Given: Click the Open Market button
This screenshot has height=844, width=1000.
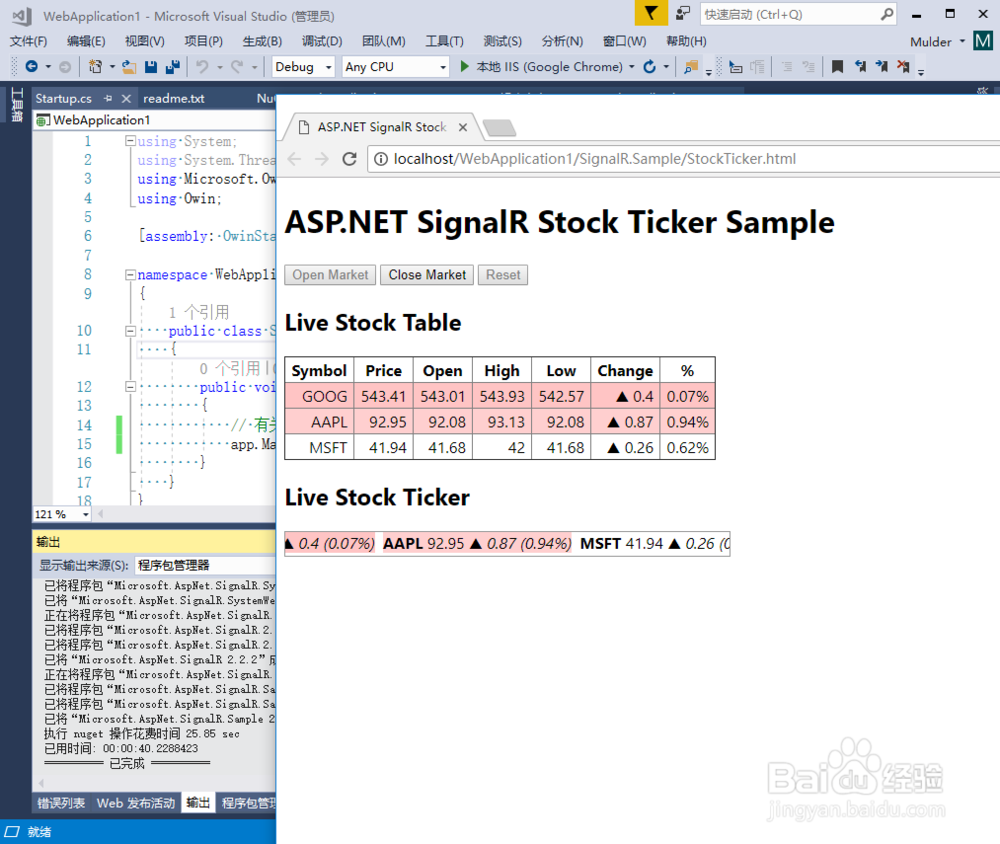Looking at the screenshot, I should [330, 275].
